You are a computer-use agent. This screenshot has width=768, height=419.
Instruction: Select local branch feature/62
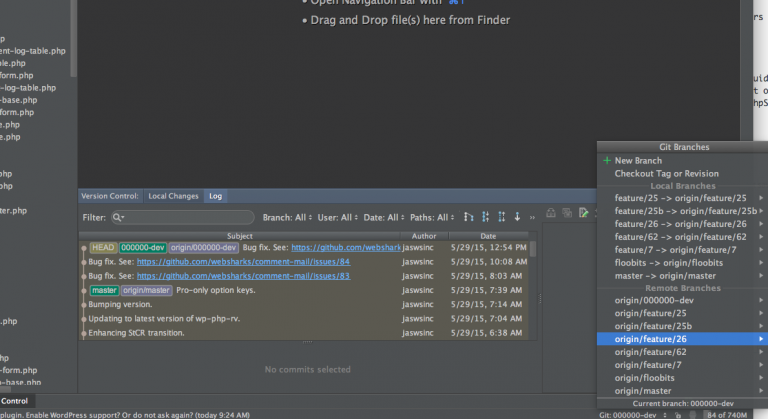[682, 237]
